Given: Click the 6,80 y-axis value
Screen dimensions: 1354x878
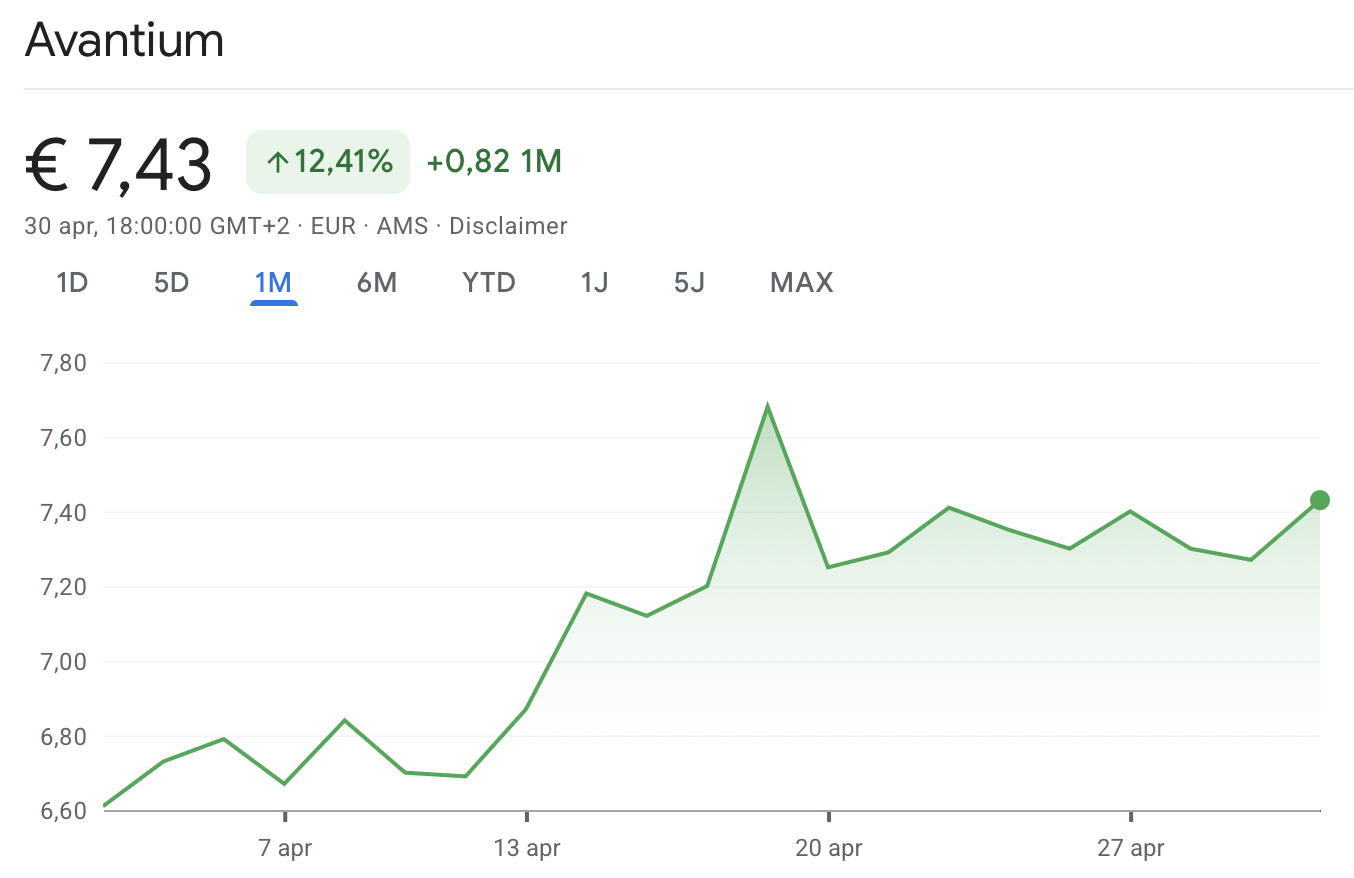Looking at the screenshot, I should 63,736.
